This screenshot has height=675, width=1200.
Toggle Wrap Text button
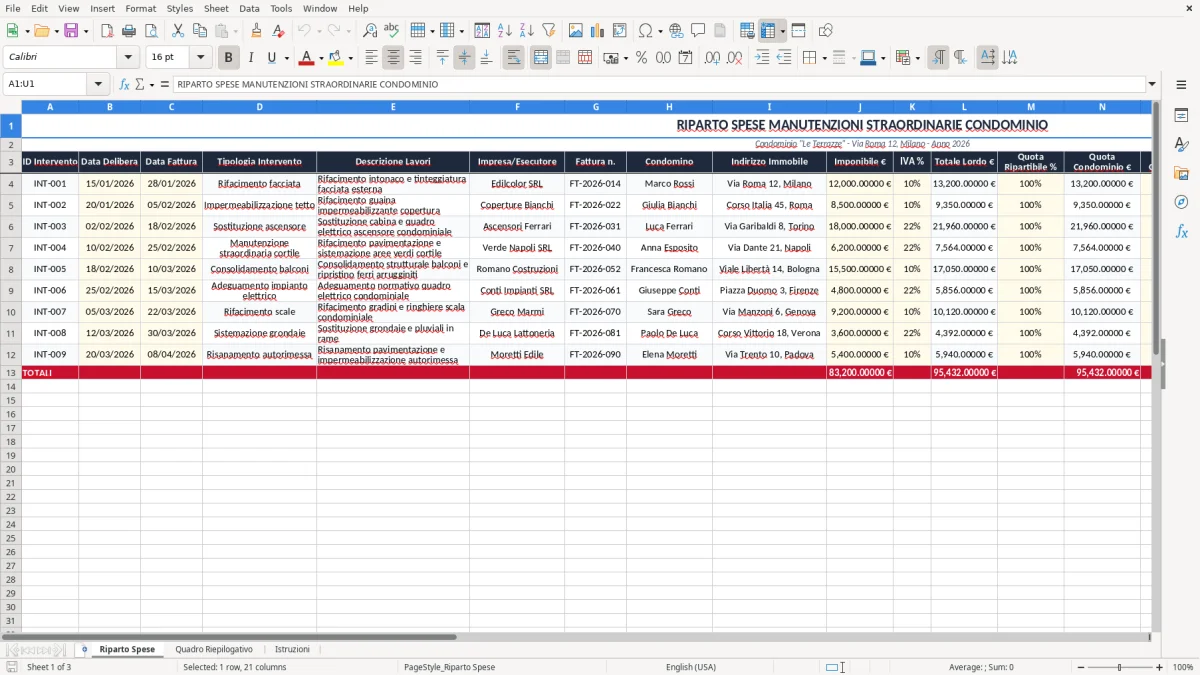513,58
